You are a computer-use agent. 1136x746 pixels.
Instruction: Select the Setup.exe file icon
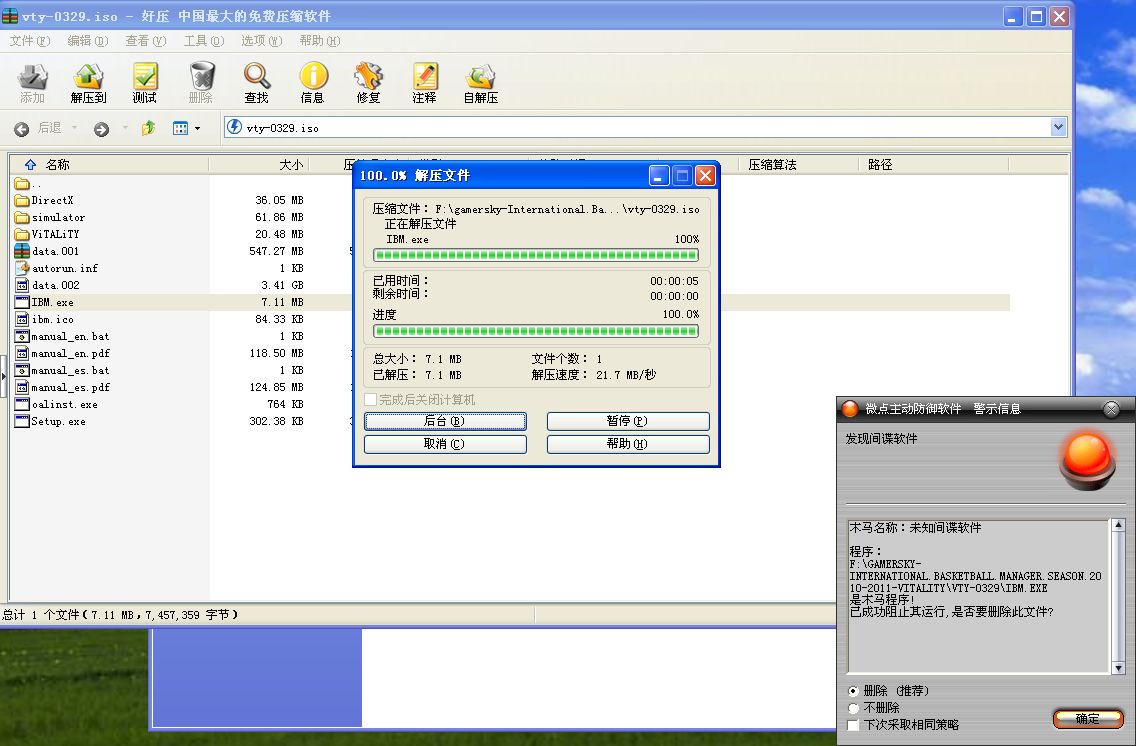pos(22,421)
